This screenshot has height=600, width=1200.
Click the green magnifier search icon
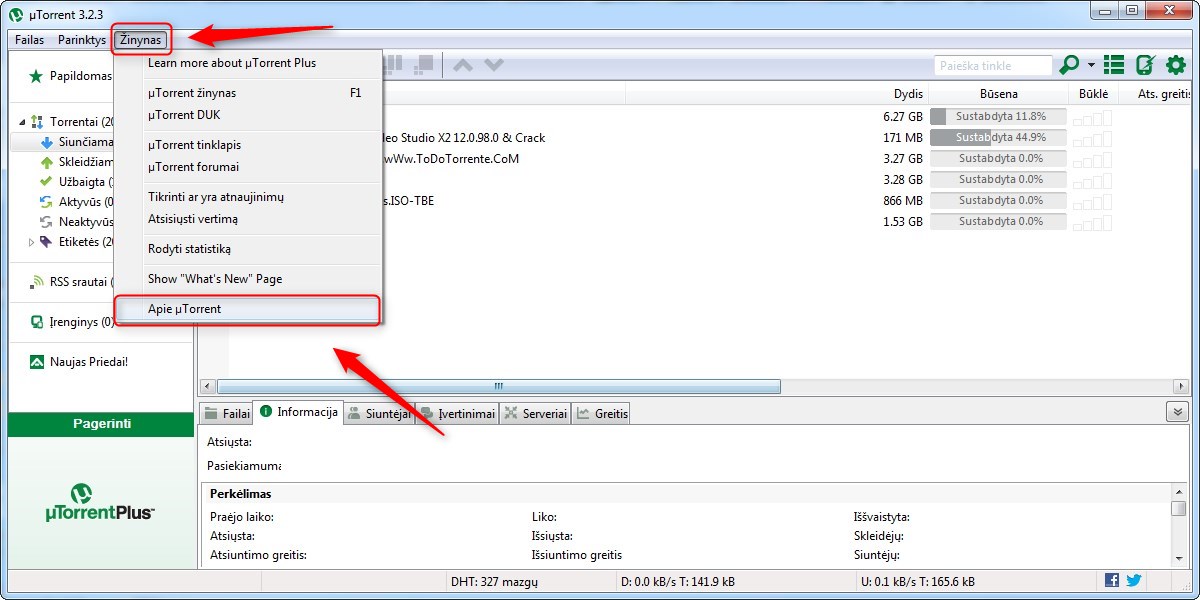1069,65
